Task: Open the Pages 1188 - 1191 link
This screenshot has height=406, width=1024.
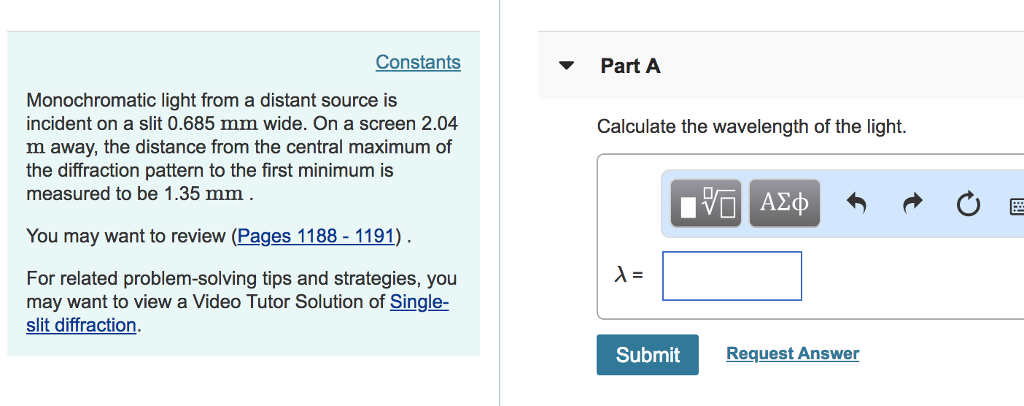Action: tap(317, 237)
